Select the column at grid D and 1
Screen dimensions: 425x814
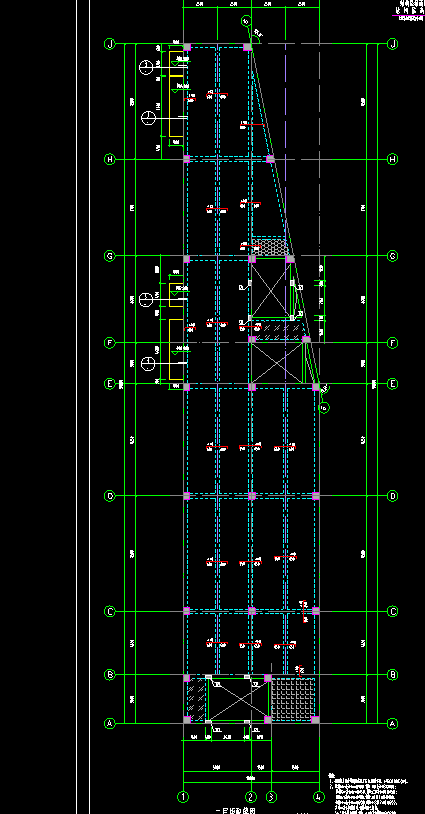point(187,496)
